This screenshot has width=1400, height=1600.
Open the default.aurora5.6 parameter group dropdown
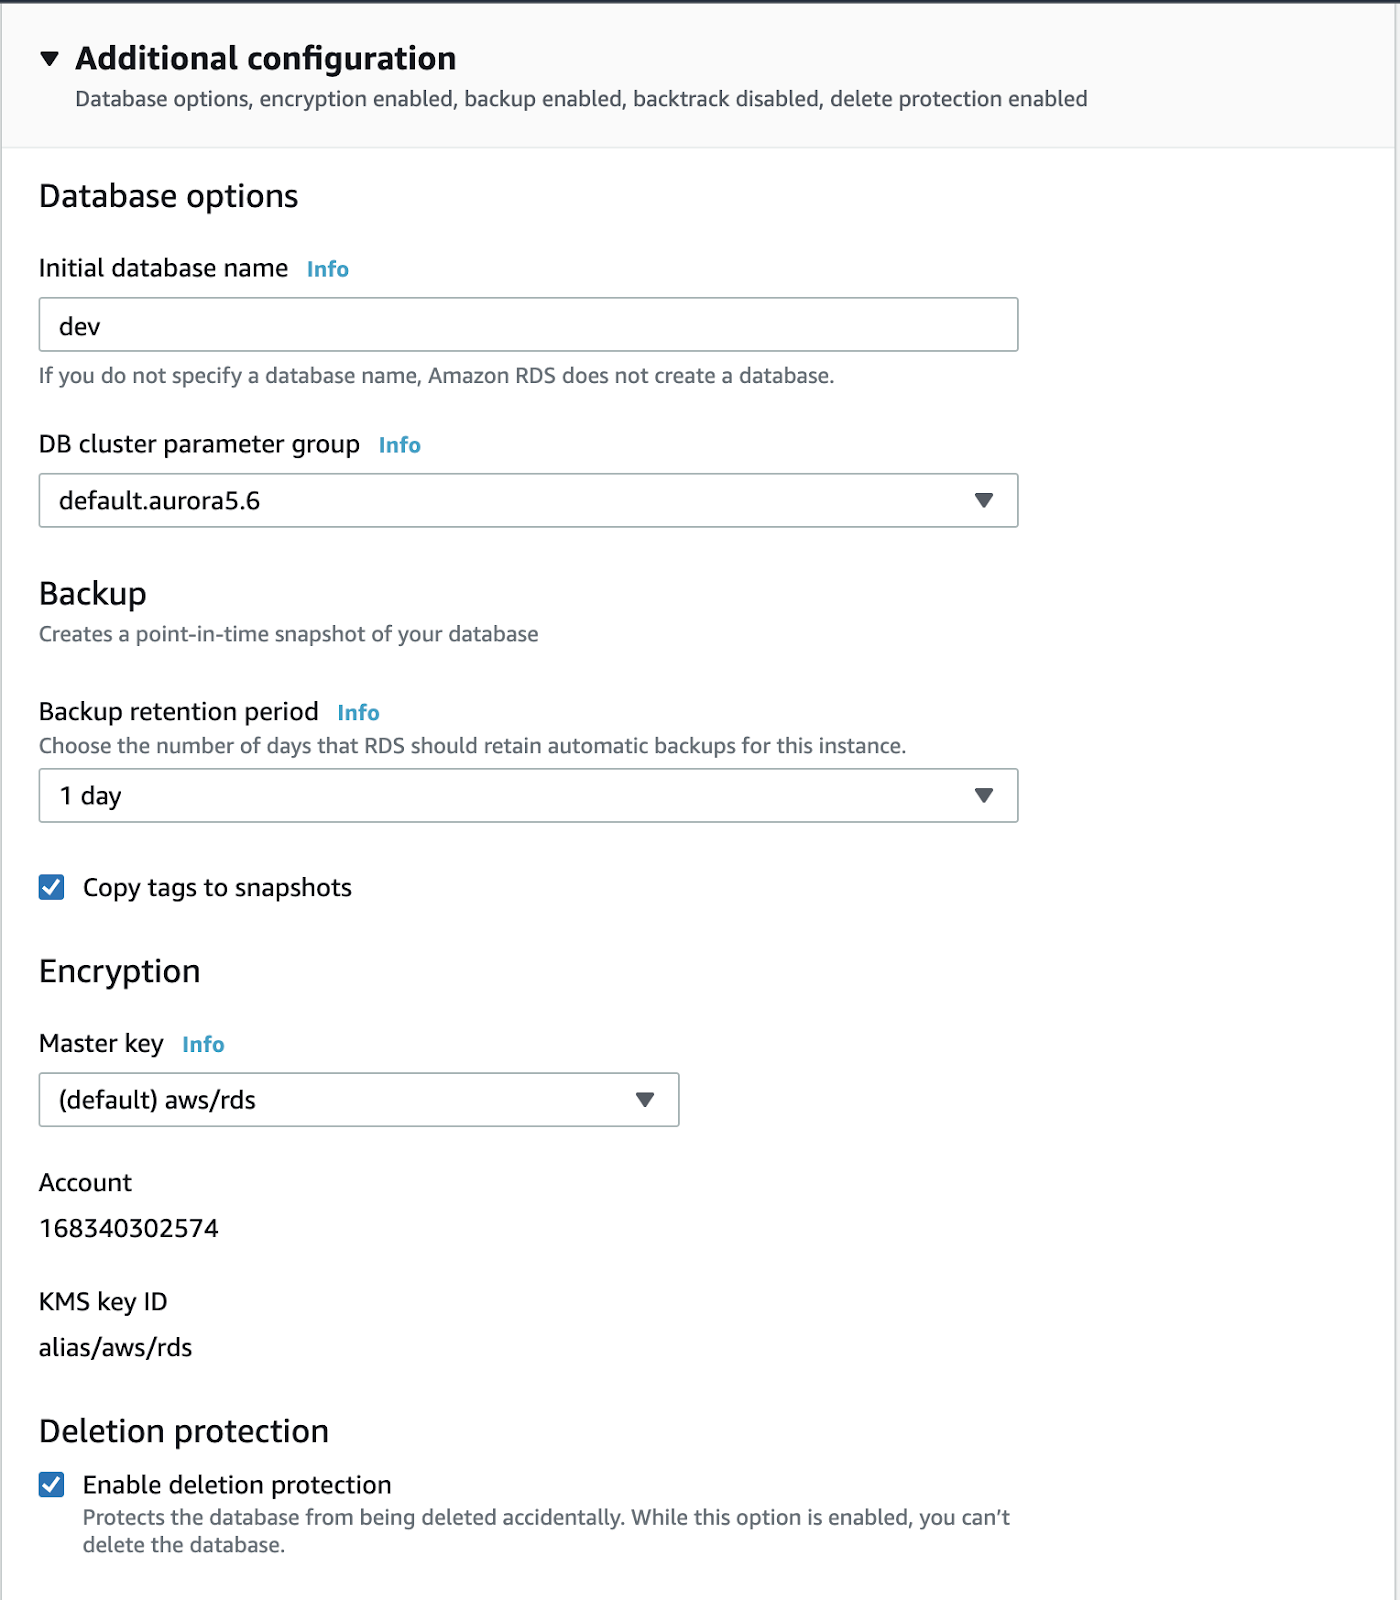pos(528,500)
